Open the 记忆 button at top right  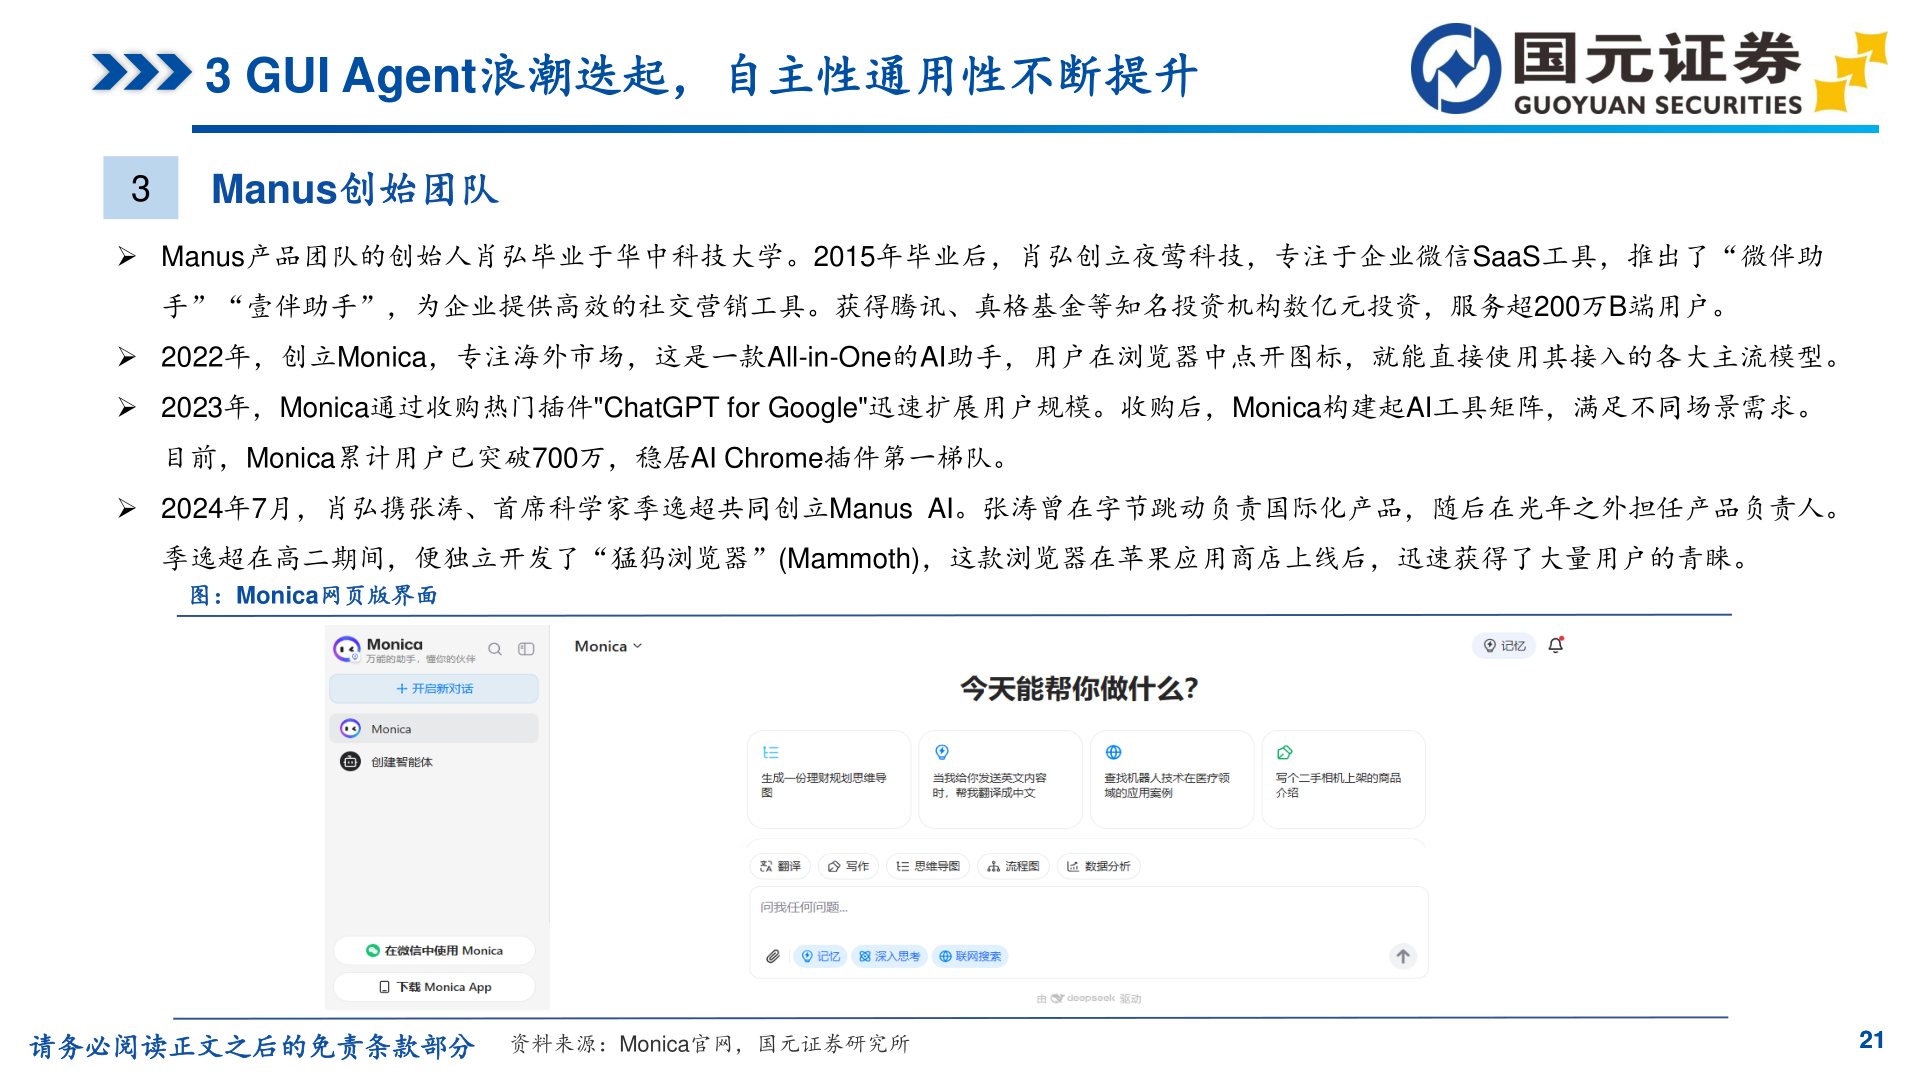point(1504,645)
